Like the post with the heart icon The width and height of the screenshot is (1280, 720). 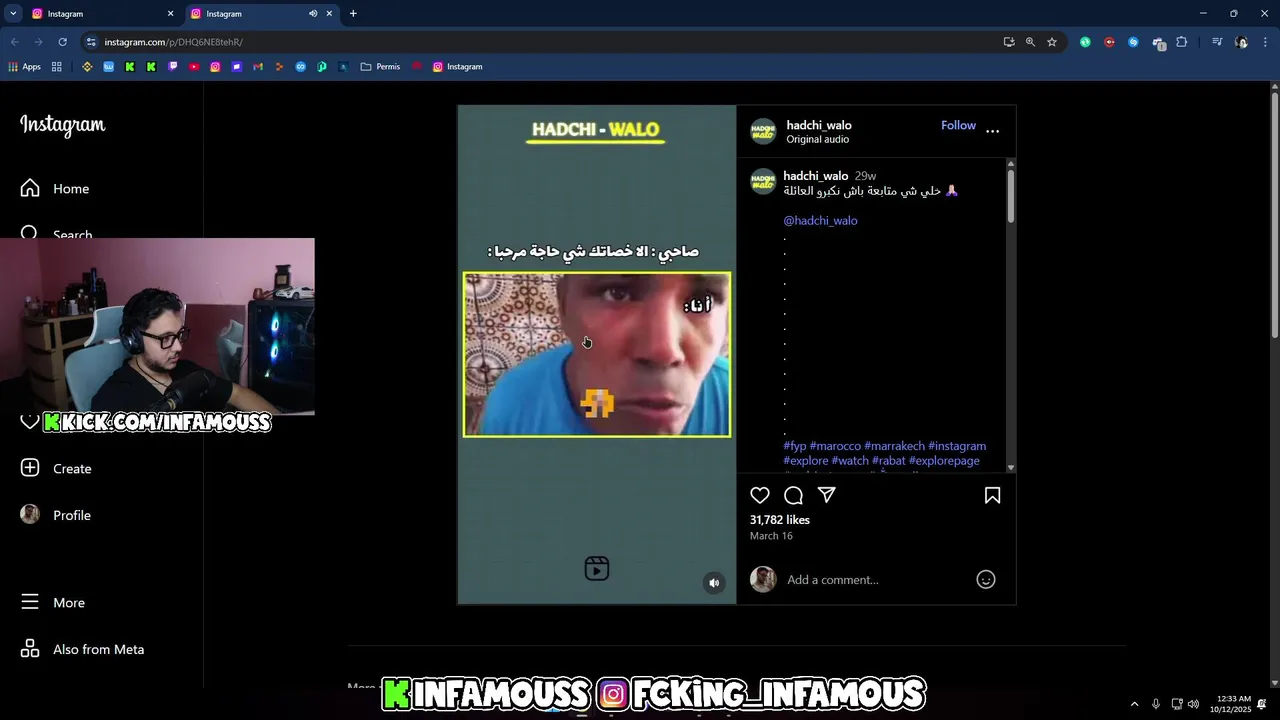[x=760, y=495]
